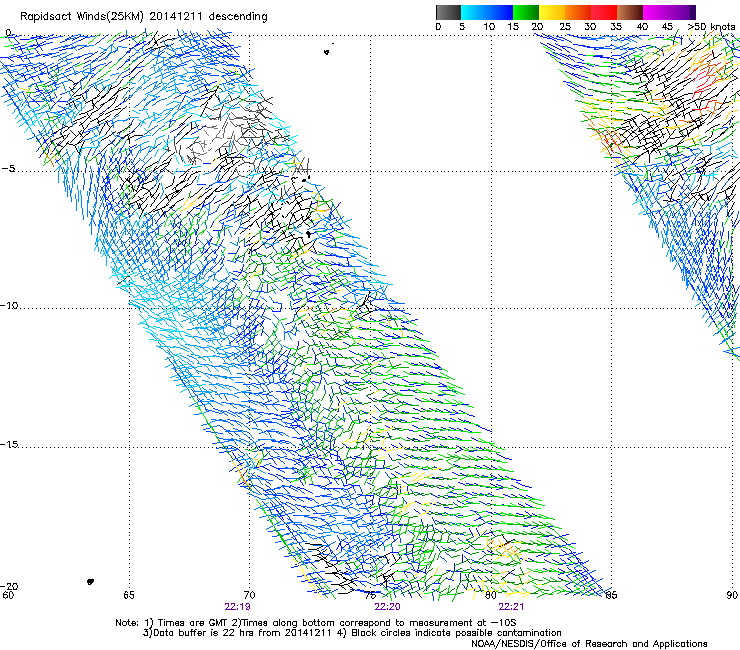Viewport: 740px width, 650px height.
Task: Click the longitude label 85
Action: click(611, 595)
